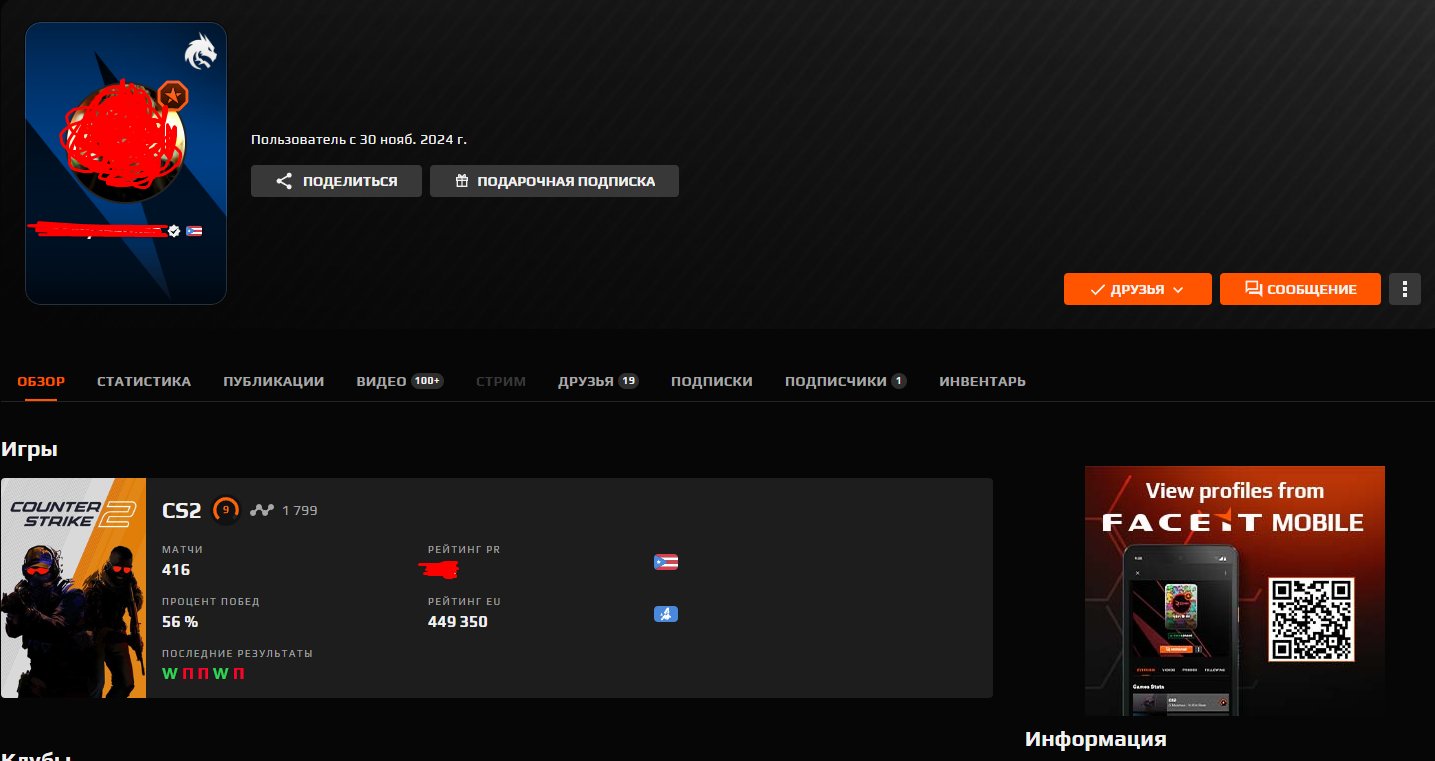
Task: Click the Counter-Strike 2 game cover image
Action: pos(74,588)
